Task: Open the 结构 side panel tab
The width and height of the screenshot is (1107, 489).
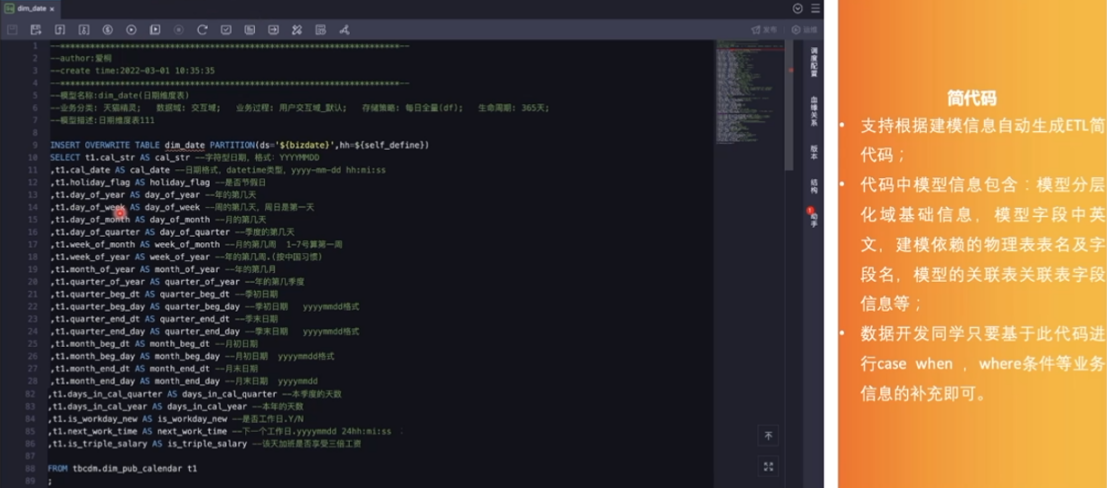Action: pyautogui.click(x=813, y=186)
